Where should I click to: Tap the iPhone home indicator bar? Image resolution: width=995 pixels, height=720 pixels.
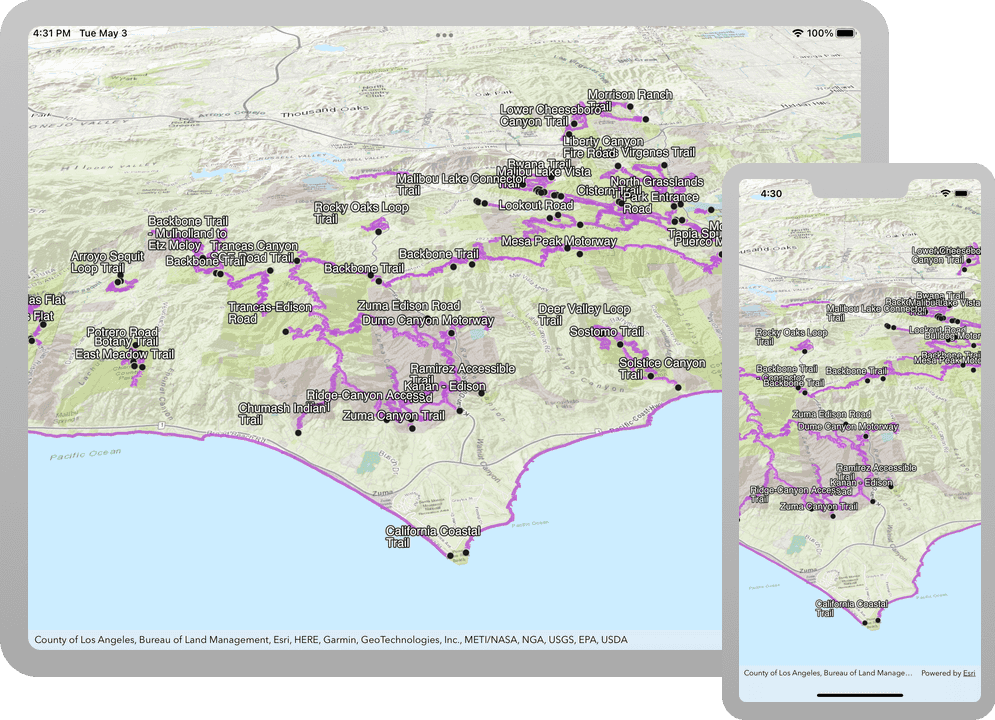(x=860, y=695)
